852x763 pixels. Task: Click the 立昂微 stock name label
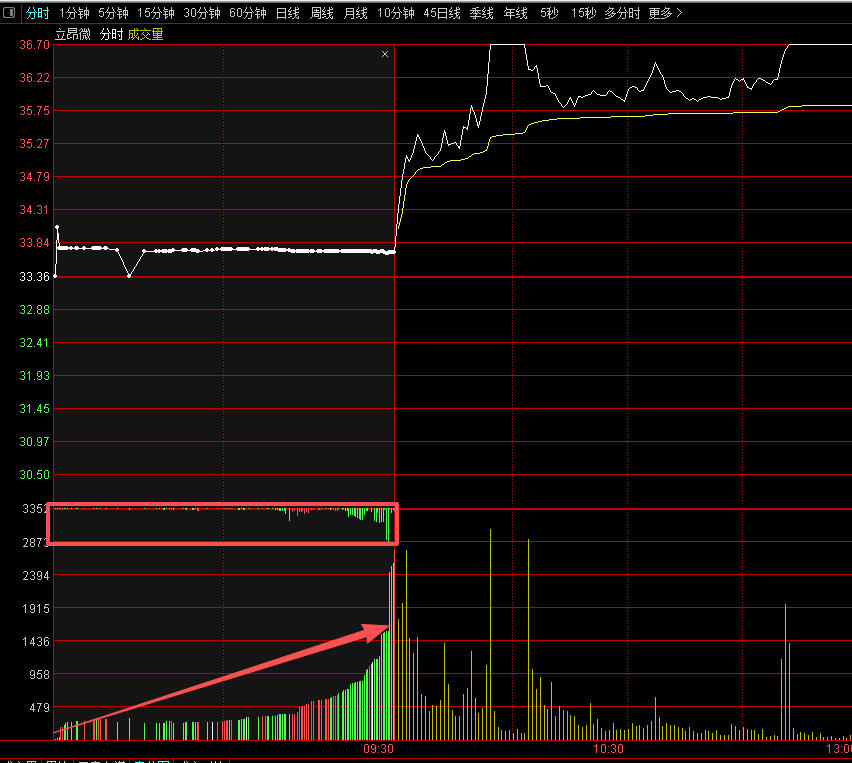(72, 35)
